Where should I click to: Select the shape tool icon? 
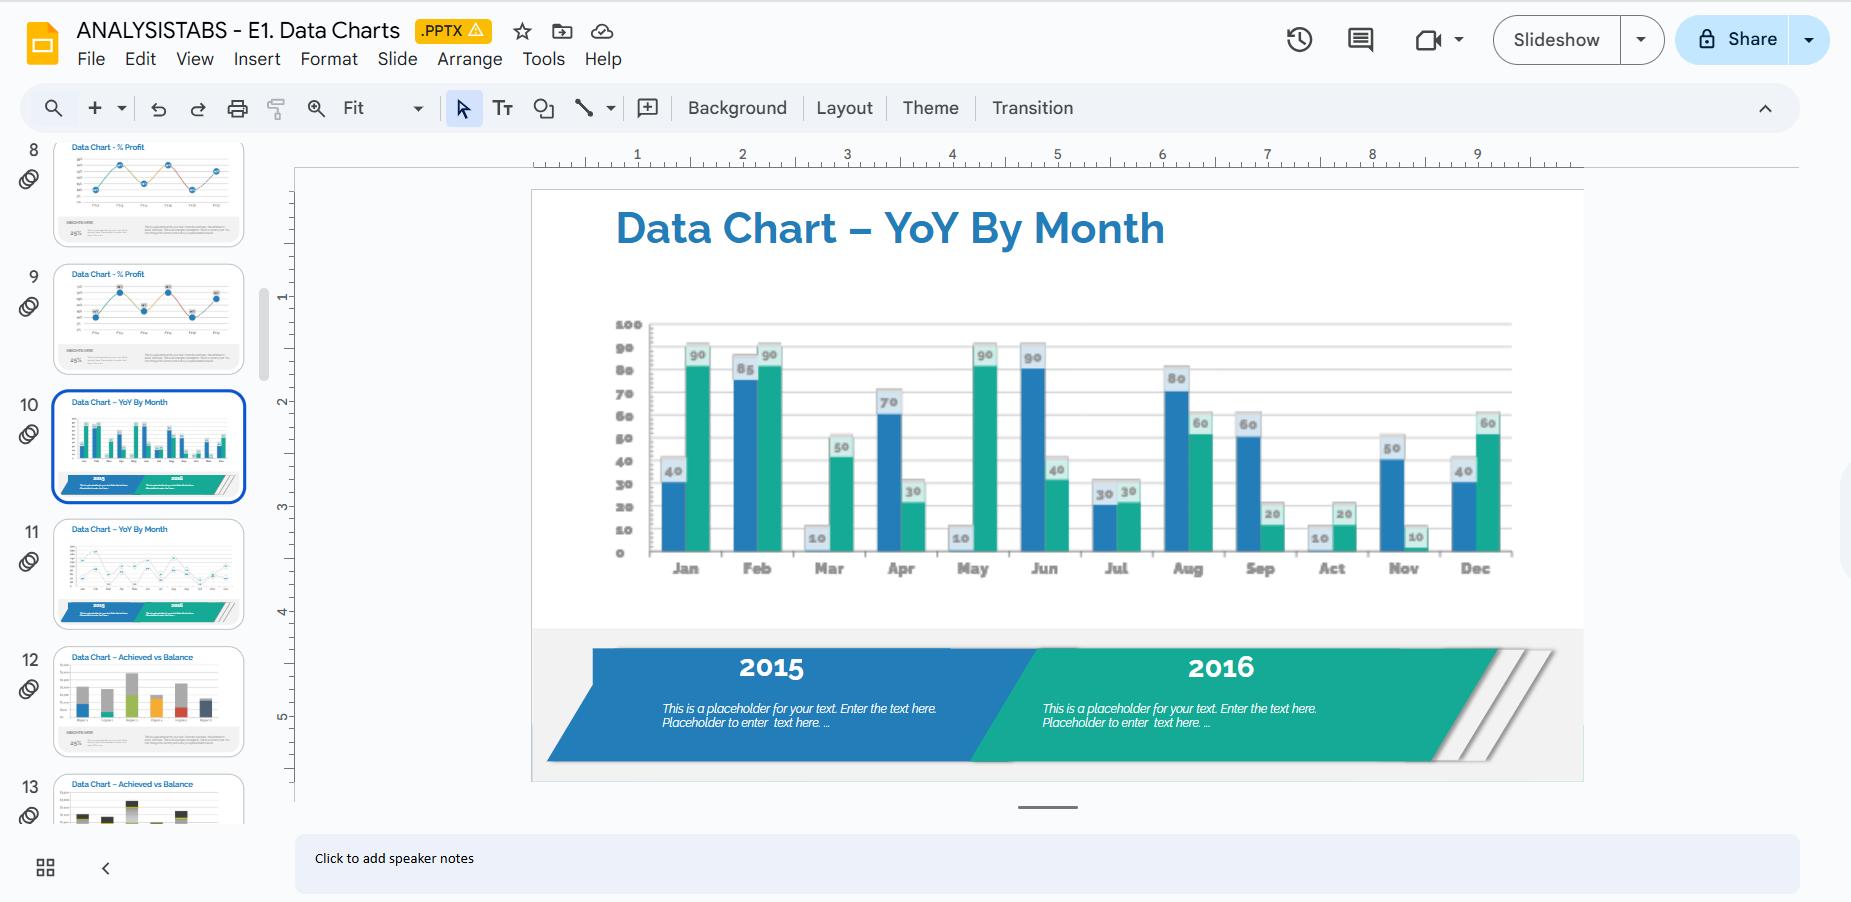pyautogui.click(x=543, y=109)
